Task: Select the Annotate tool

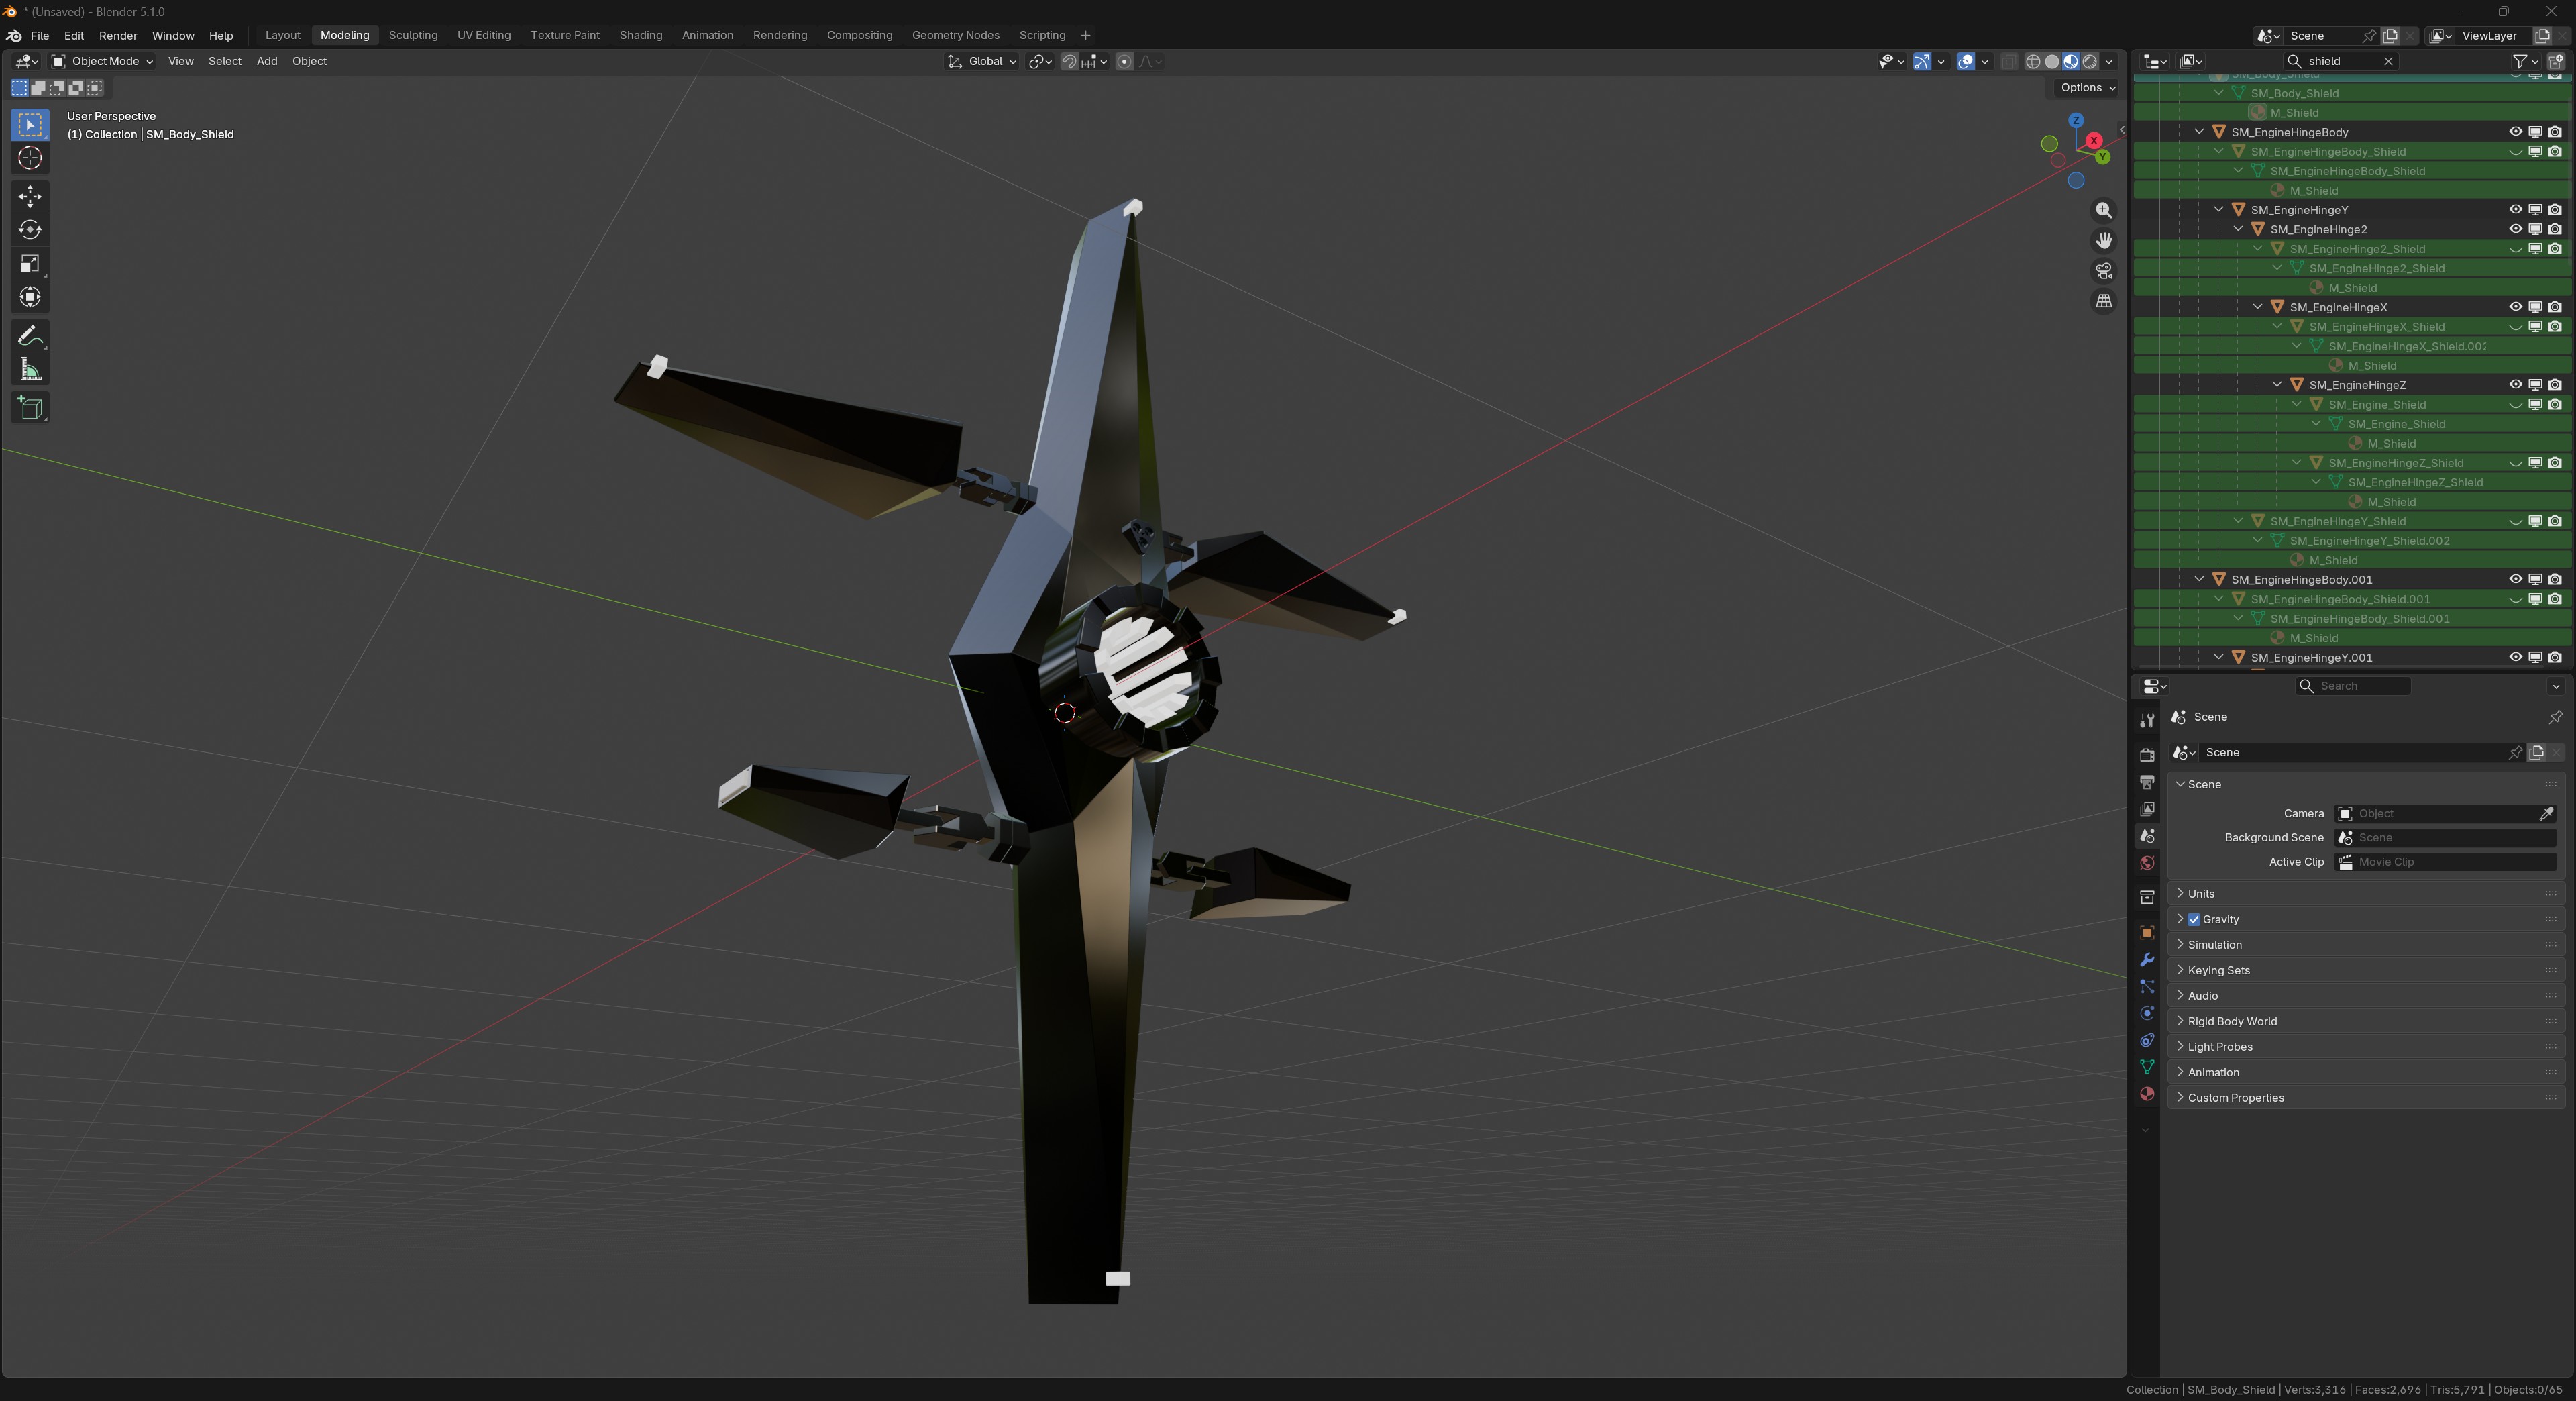Action: tap(30, 336)
